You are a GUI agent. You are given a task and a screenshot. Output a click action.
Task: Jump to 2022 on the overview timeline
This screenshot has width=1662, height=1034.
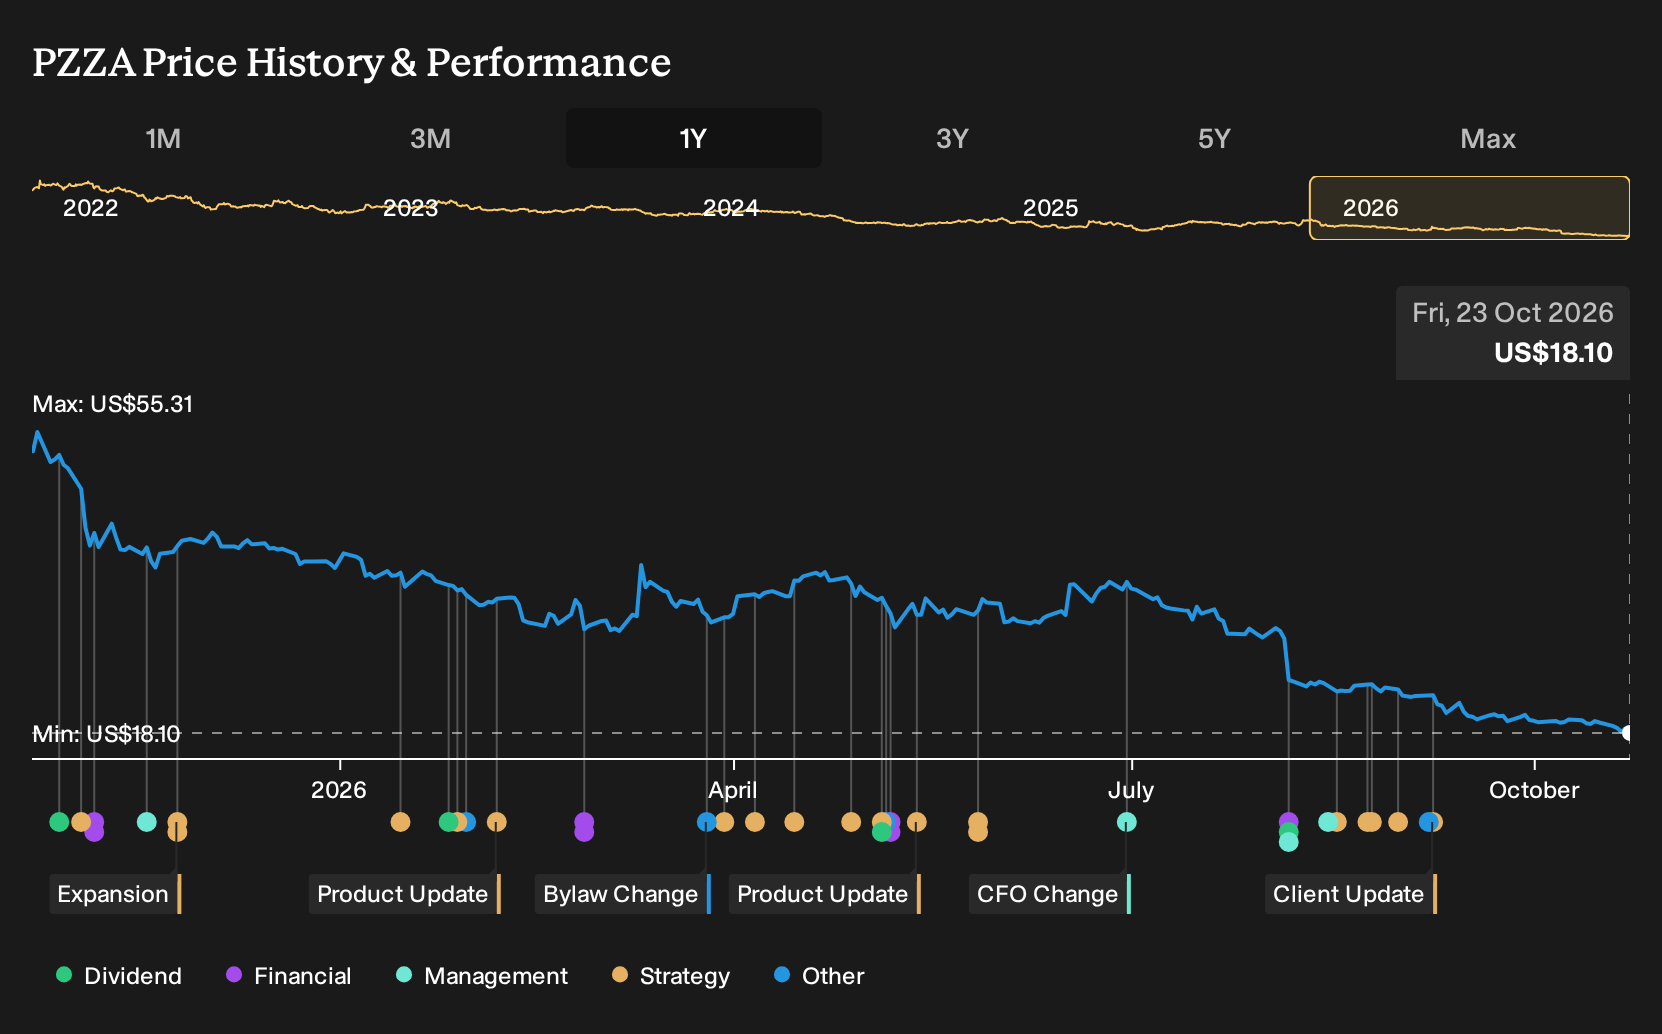[x=91, y=208]
